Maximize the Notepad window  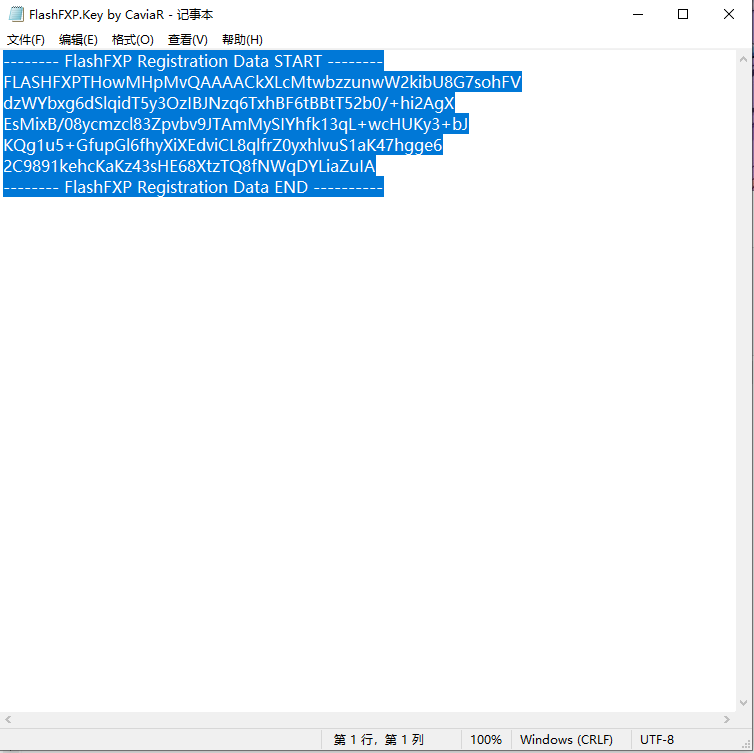coord(683,14)
